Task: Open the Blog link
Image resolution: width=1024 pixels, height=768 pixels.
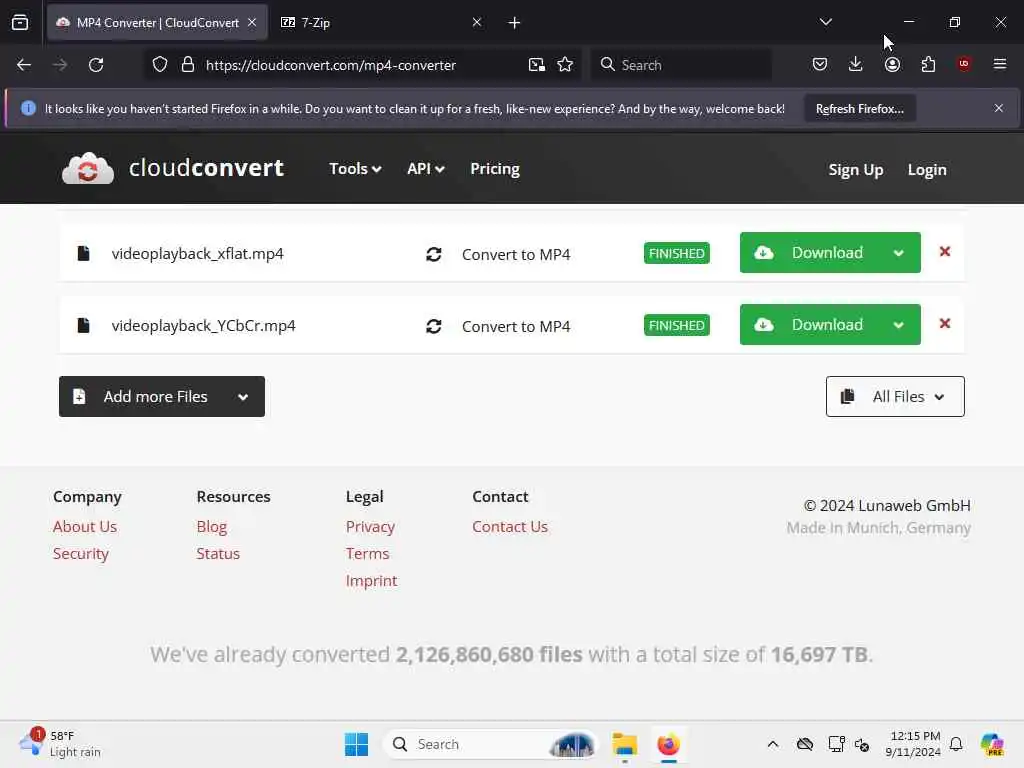Action: (x=212, y=526)
